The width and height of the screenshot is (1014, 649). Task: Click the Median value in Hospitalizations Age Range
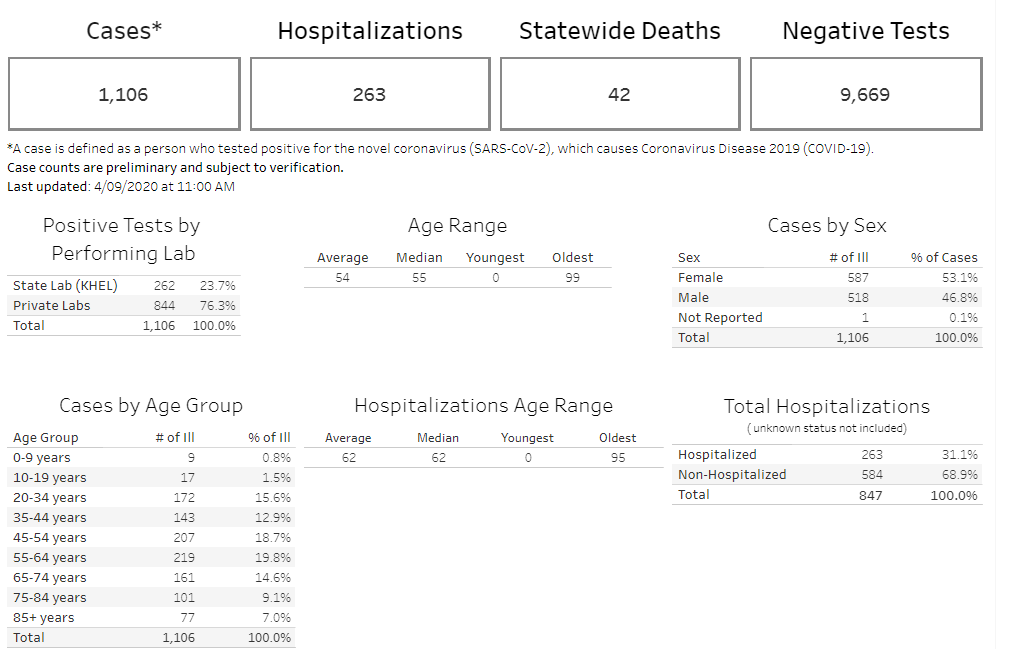tap(438, 457)
